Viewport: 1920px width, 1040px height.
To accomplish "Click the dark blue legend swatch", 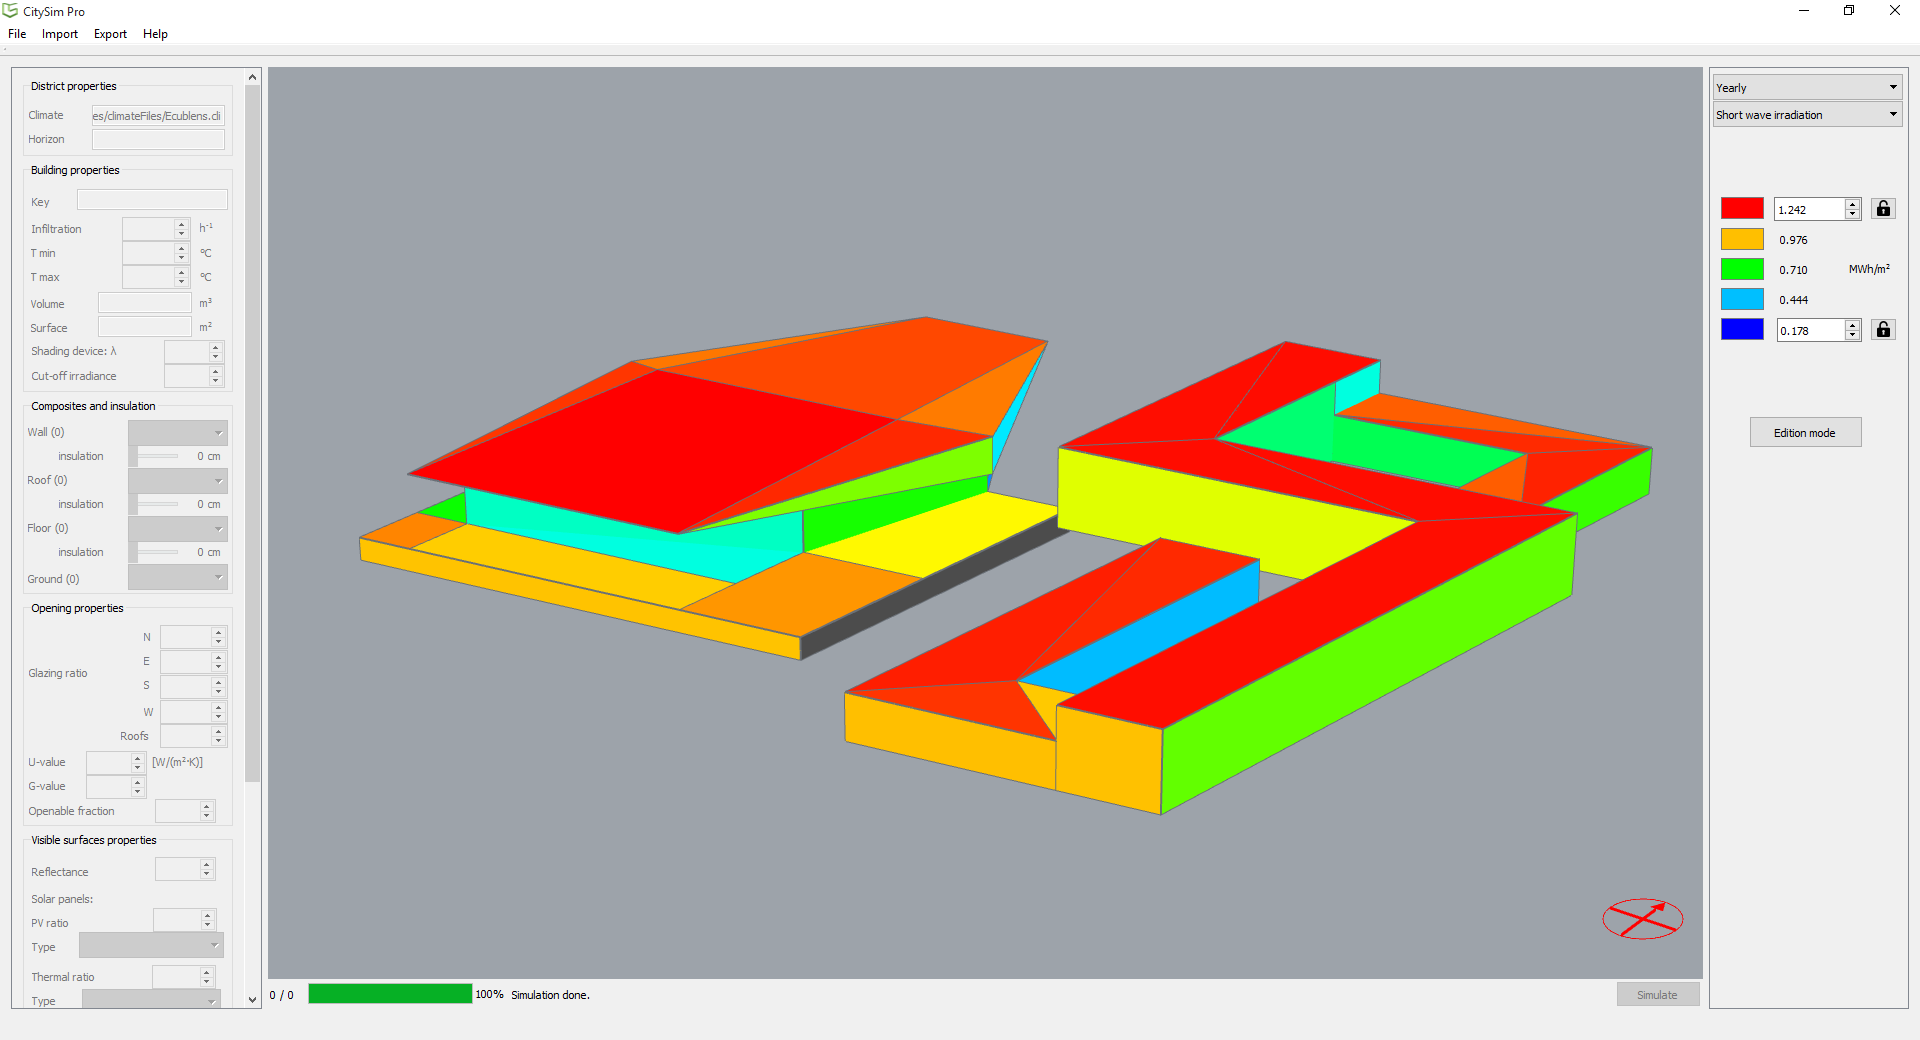I will click(x=1741, y=330).
